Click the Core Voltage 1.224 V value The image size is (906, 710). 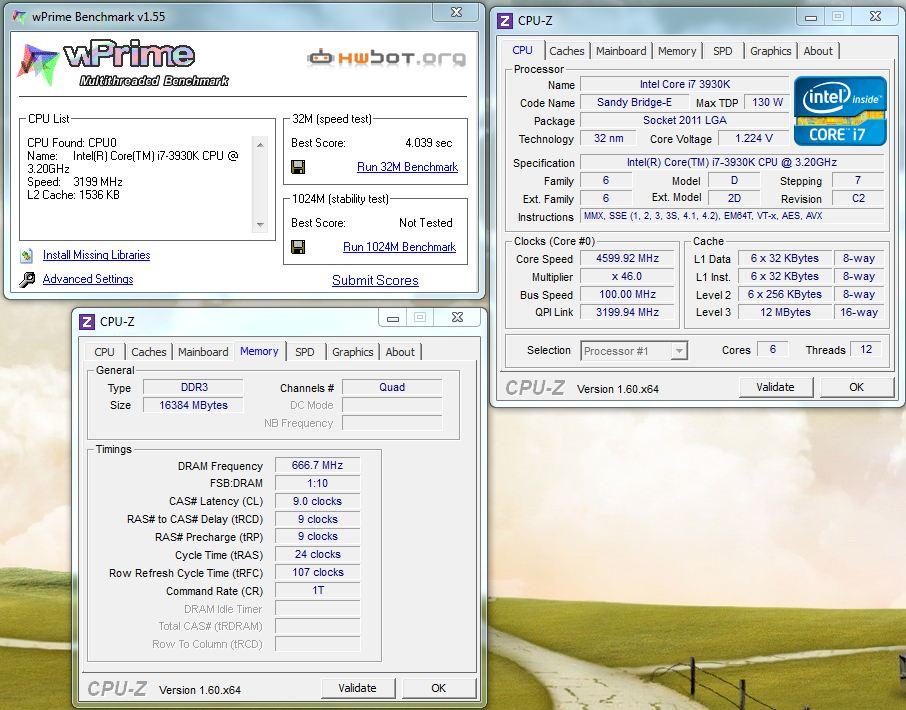pos(753,139)
